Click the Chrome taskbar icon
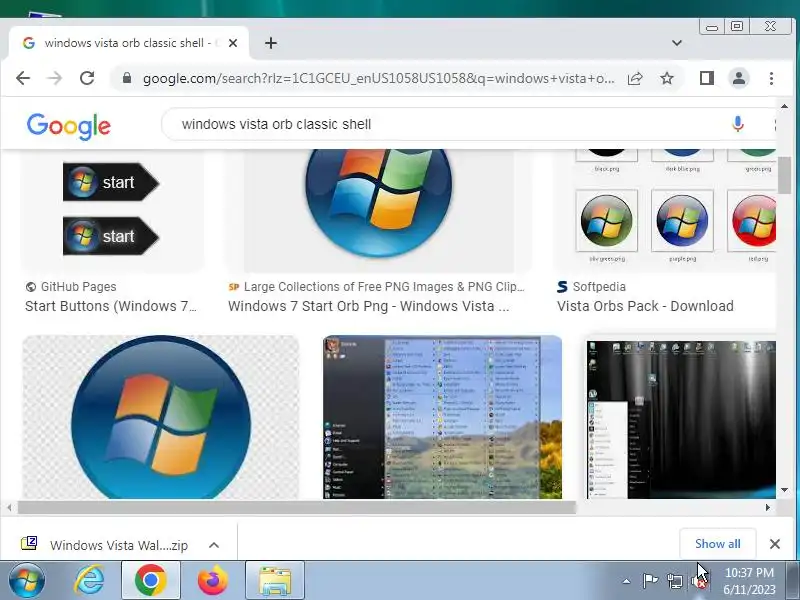Viewport: 800px width, 600px height. pyautogui.click(x=151, y=580)
